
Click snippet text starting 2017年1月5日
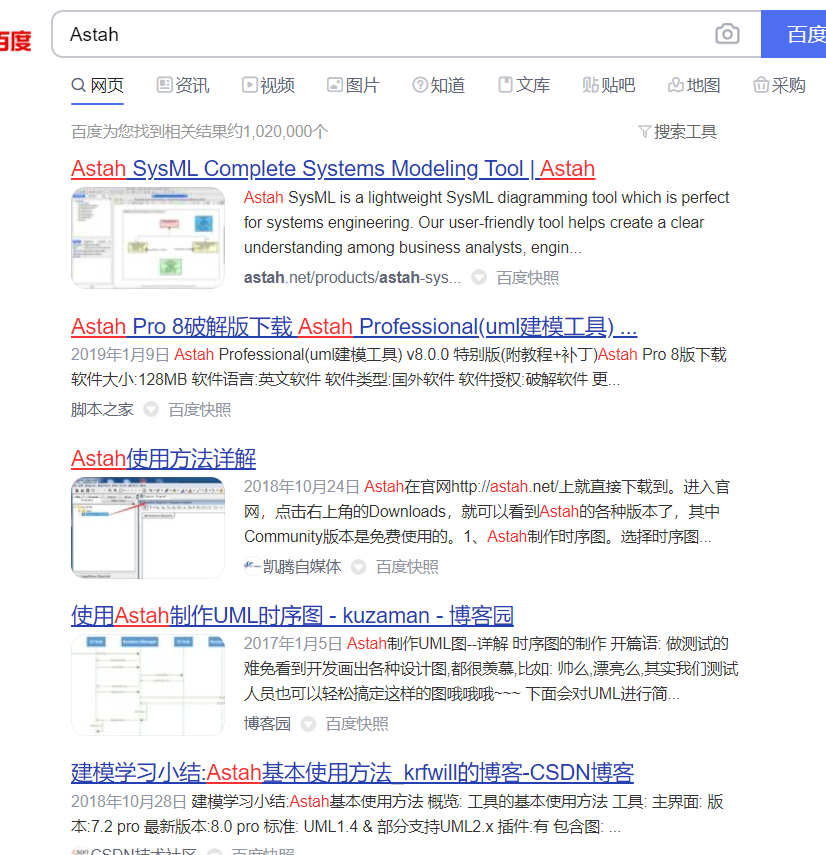click(491, 669)
